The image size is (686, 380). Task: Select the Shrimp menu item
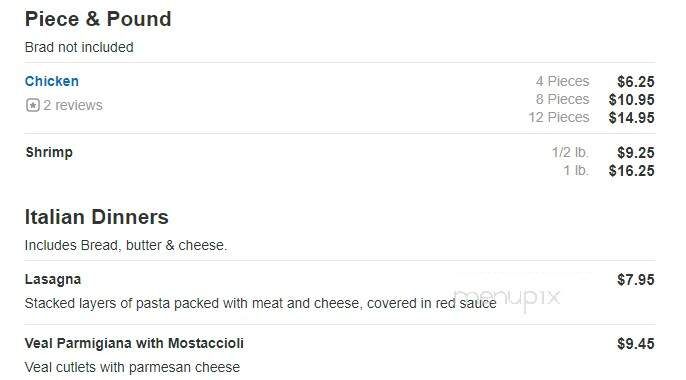point(49,153)
